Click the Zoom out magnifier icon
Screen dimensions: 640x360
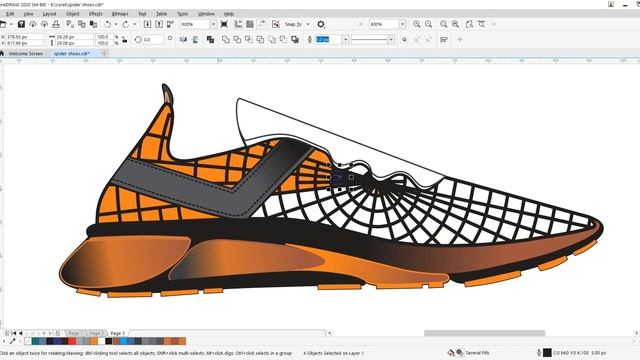[428, 24]
